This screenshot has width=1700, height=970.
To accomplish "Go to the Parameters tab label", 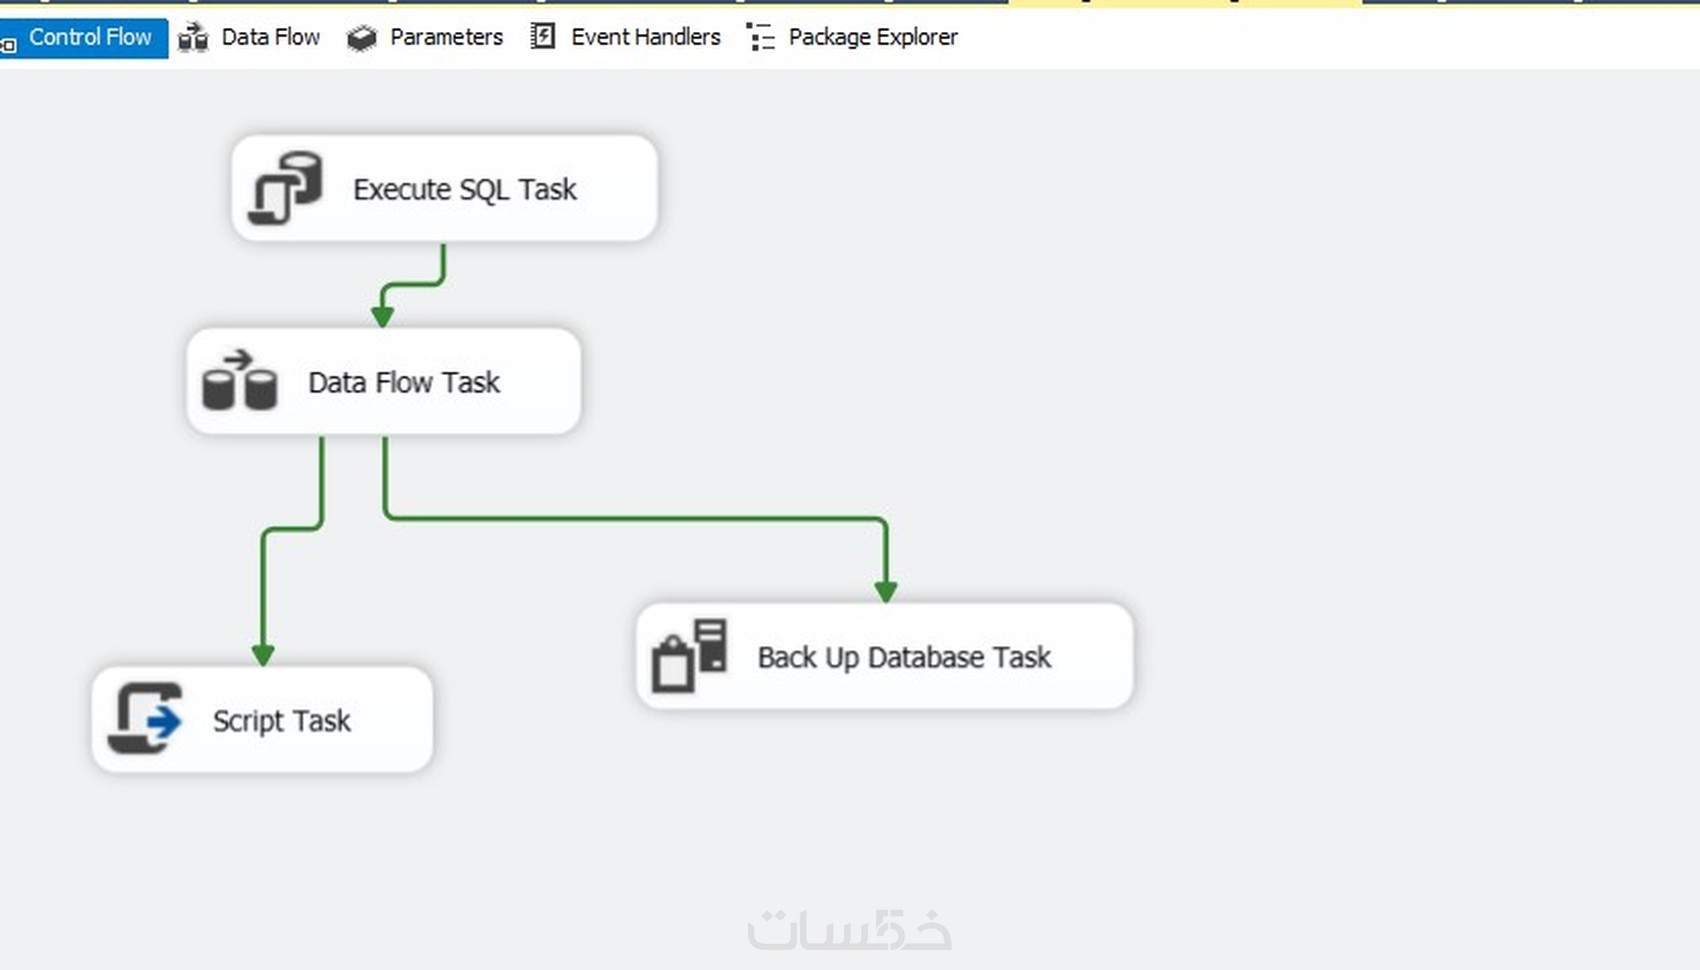I will pos(446,37).
